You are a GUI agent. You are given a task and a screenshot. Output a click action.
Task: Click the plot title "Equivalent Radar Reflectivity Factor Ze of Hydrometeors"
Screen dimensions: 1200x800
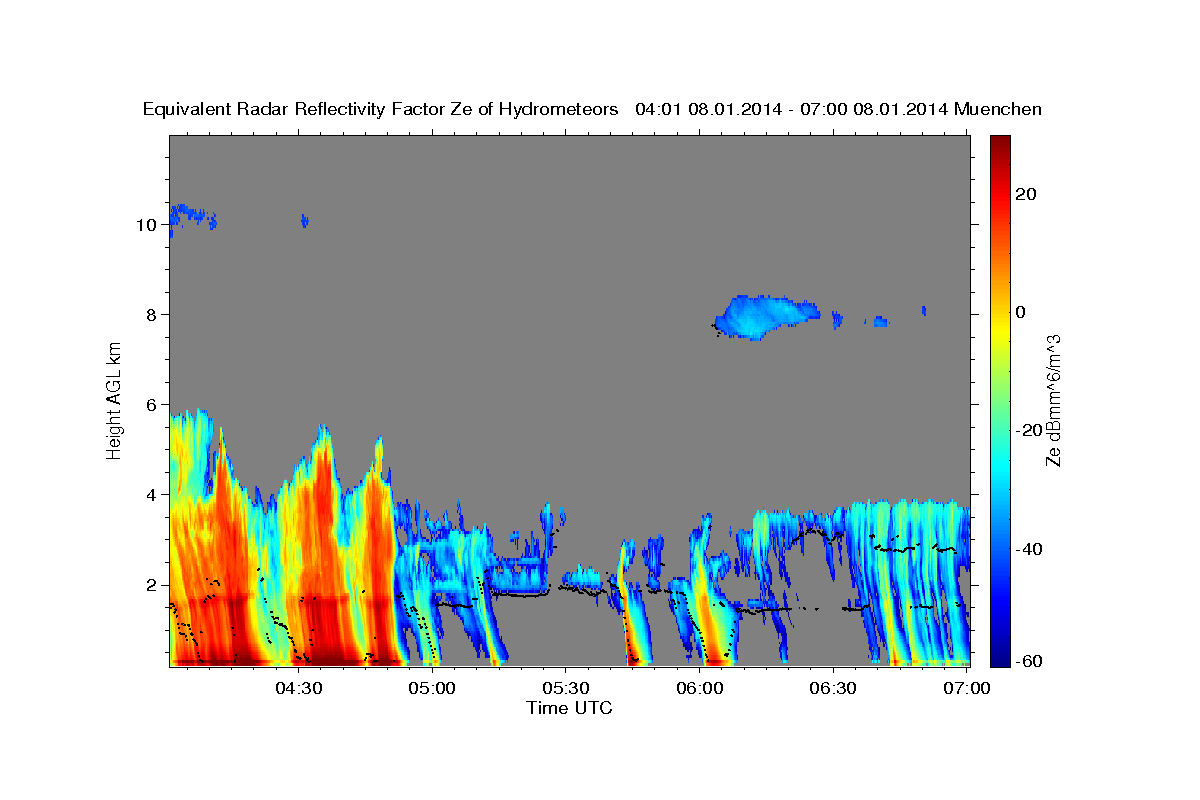coord(381,110)
